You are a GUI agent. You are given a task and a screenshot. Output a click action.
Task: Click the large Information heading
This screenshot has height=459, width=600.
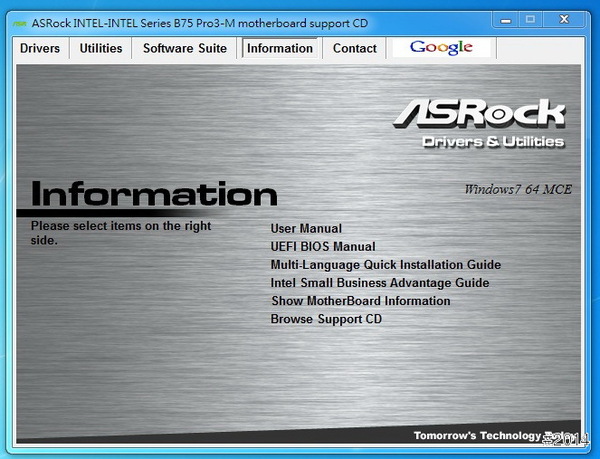(154, 193)
